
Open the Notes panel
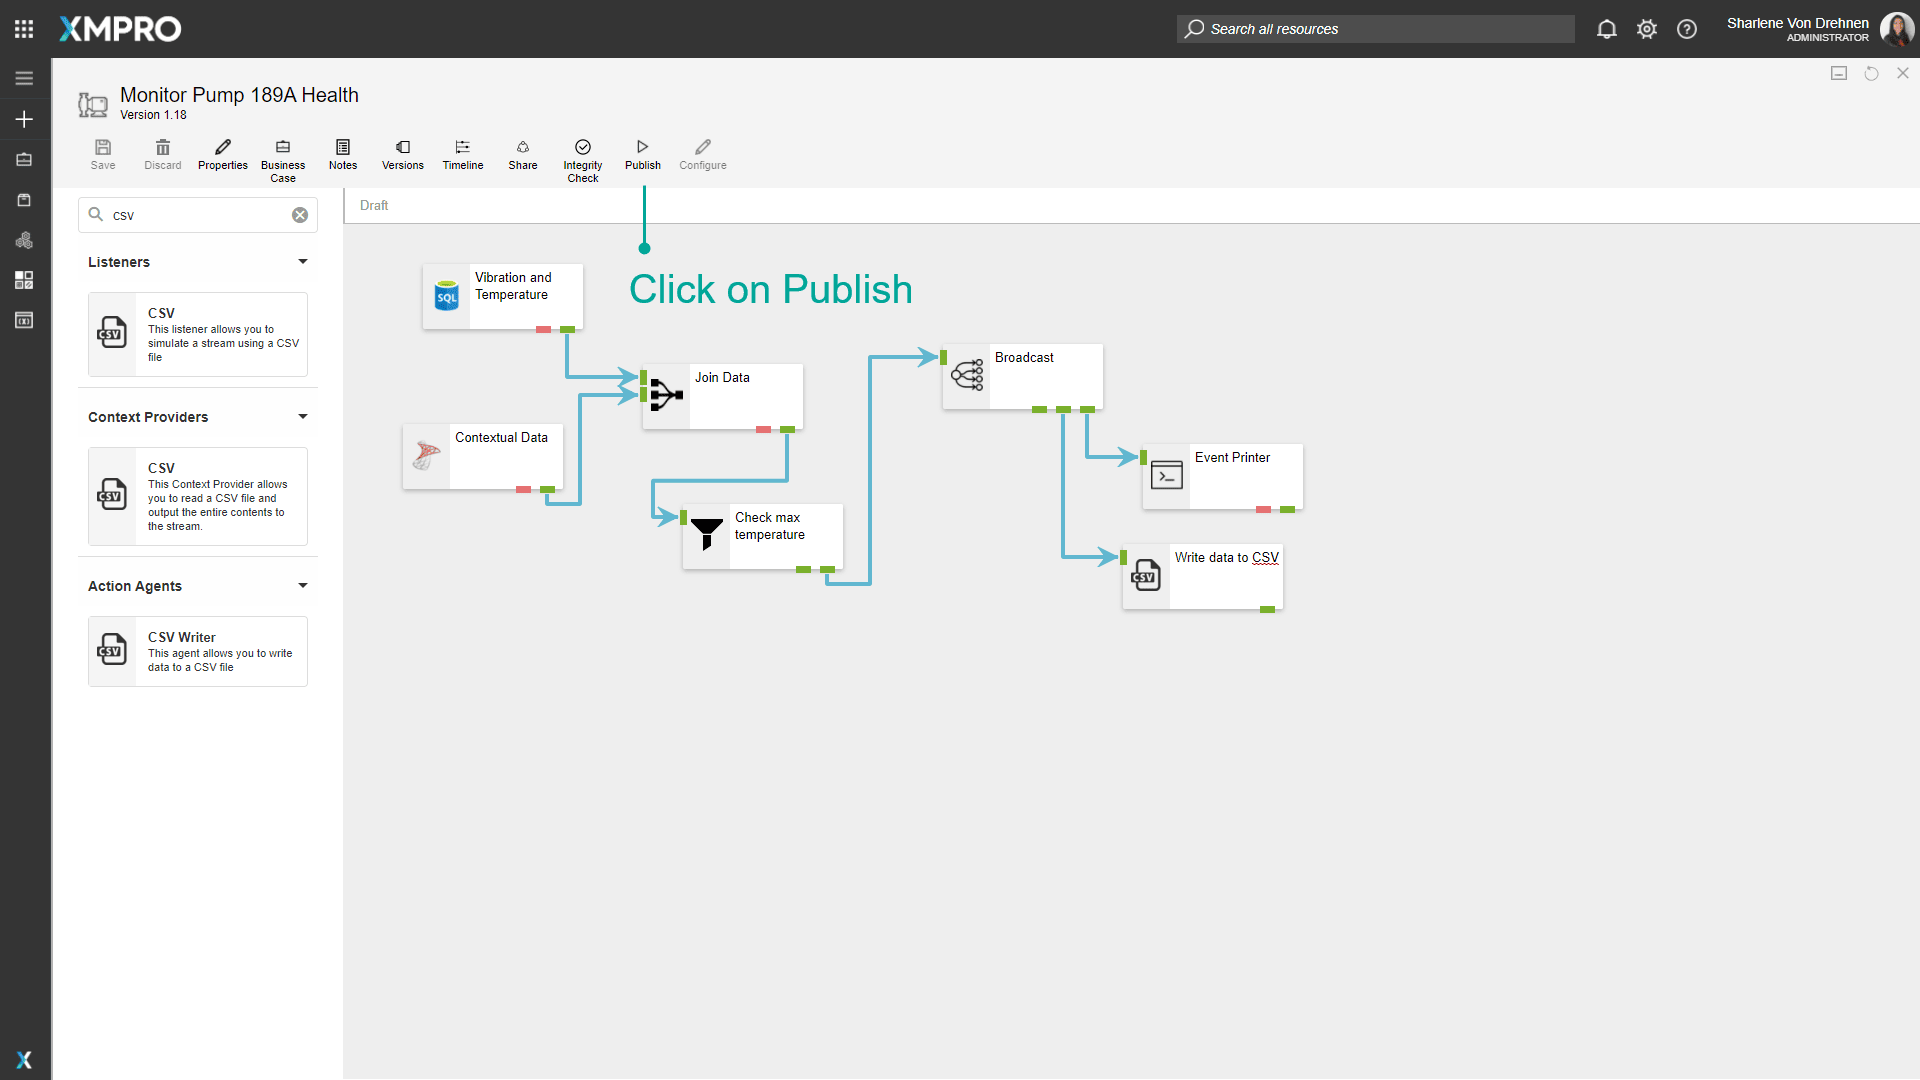tap(343, 154)
